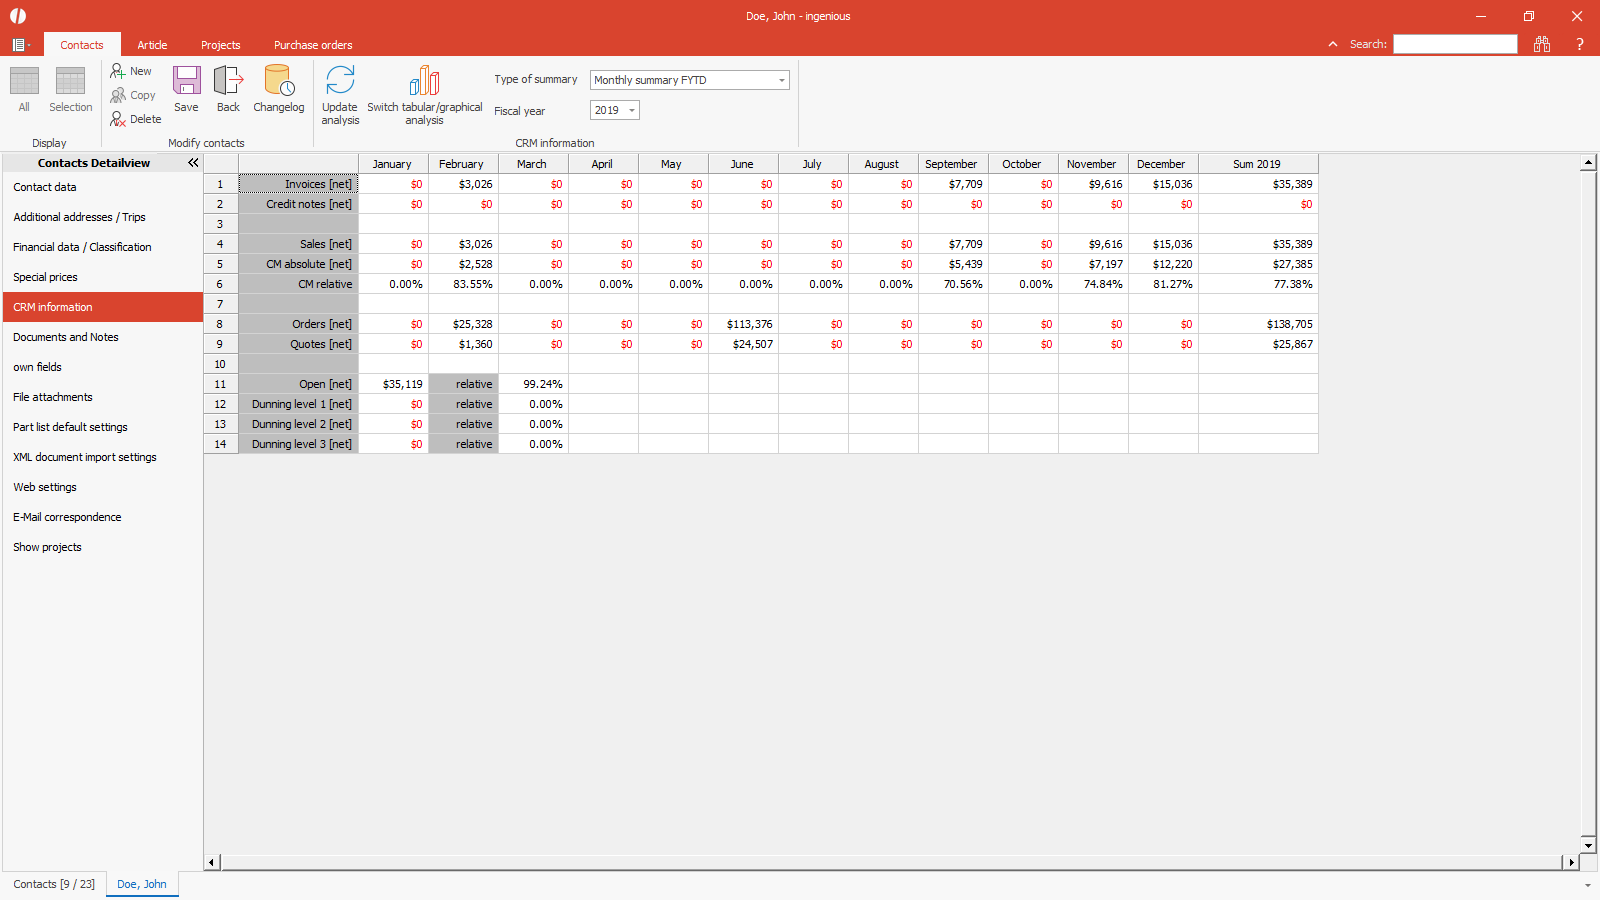Open the Type of summary dropdown
Screen dimensions: 1600x900
coord(781,80)
